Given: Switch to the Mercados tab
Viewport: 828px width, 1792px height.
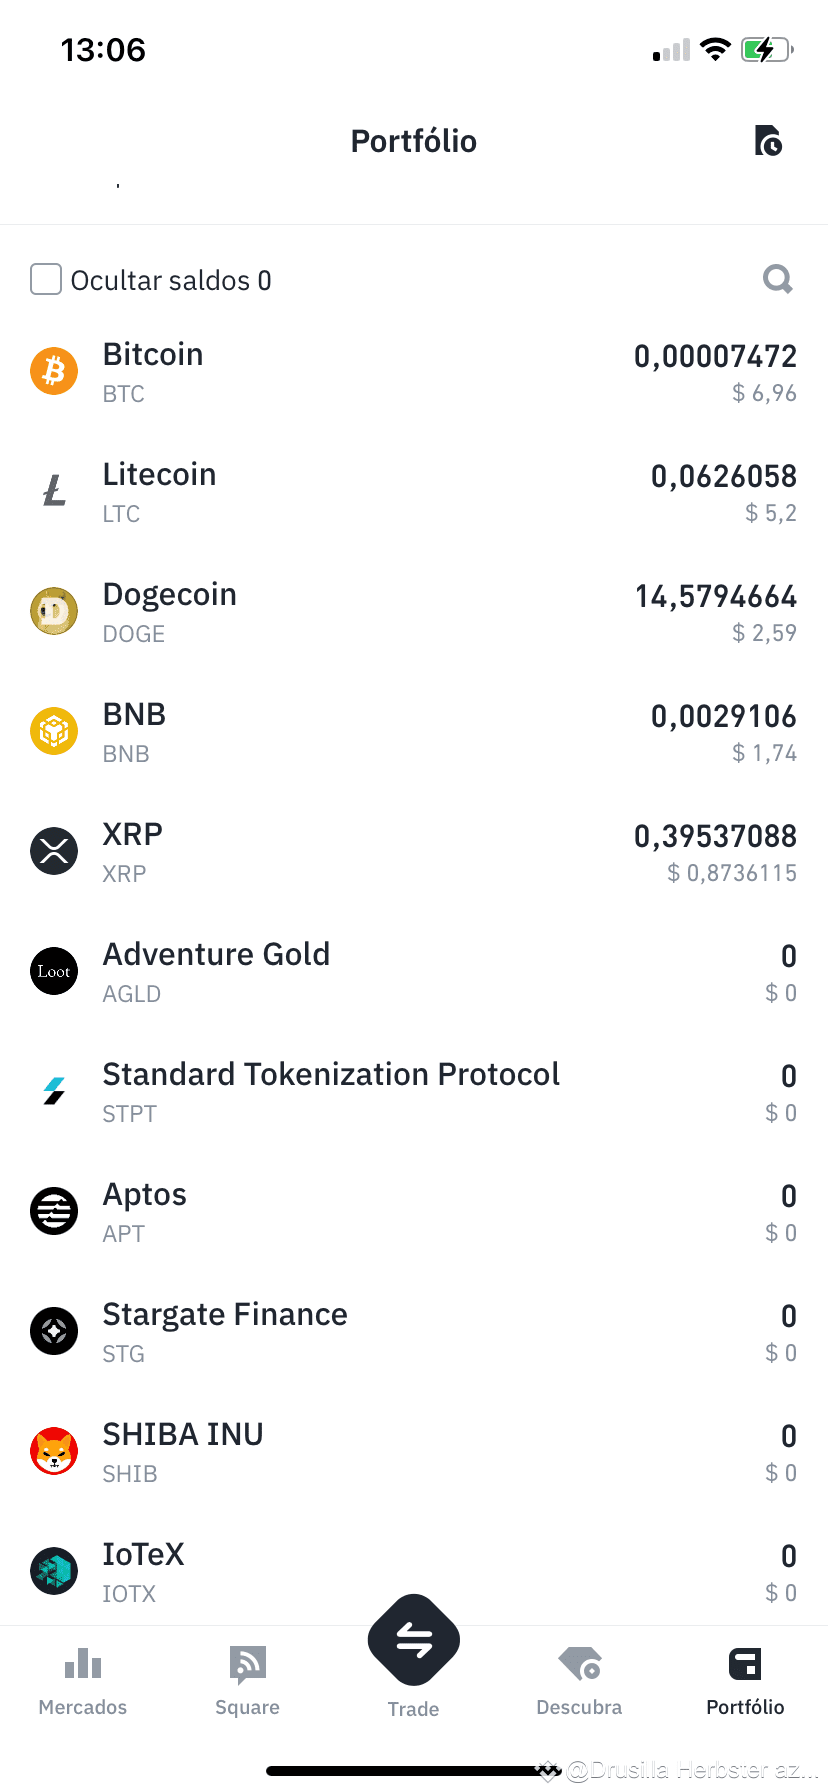Looking at the screenshot, I should click(83, 1681).
